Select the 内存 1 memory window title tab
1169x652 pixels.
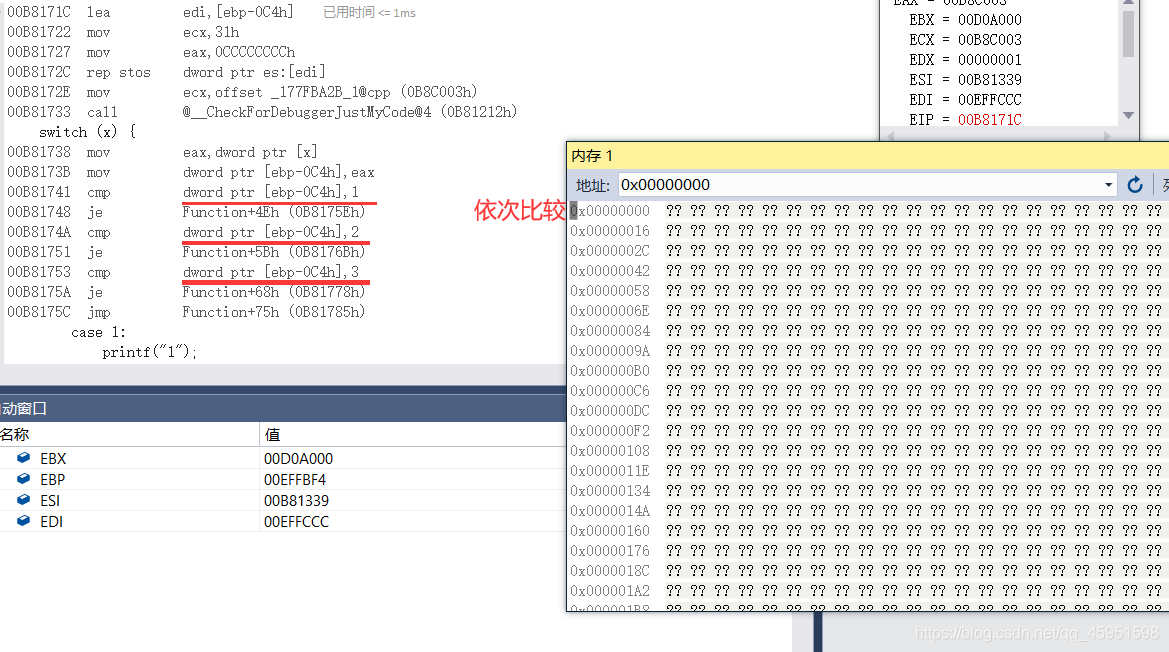pos(592,156)
